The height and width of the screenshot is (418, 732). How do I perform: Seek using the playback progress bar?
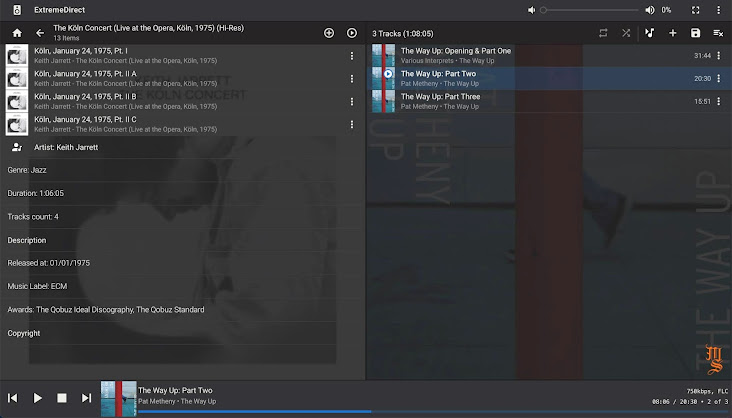click(434, 412)
